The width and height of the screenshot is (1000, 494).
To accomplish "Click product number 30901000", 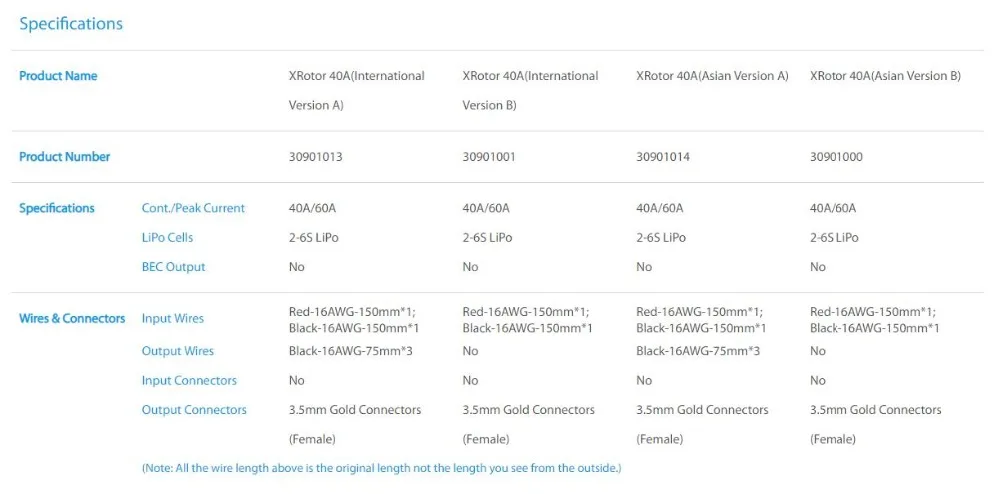I will tap(836, 157).
